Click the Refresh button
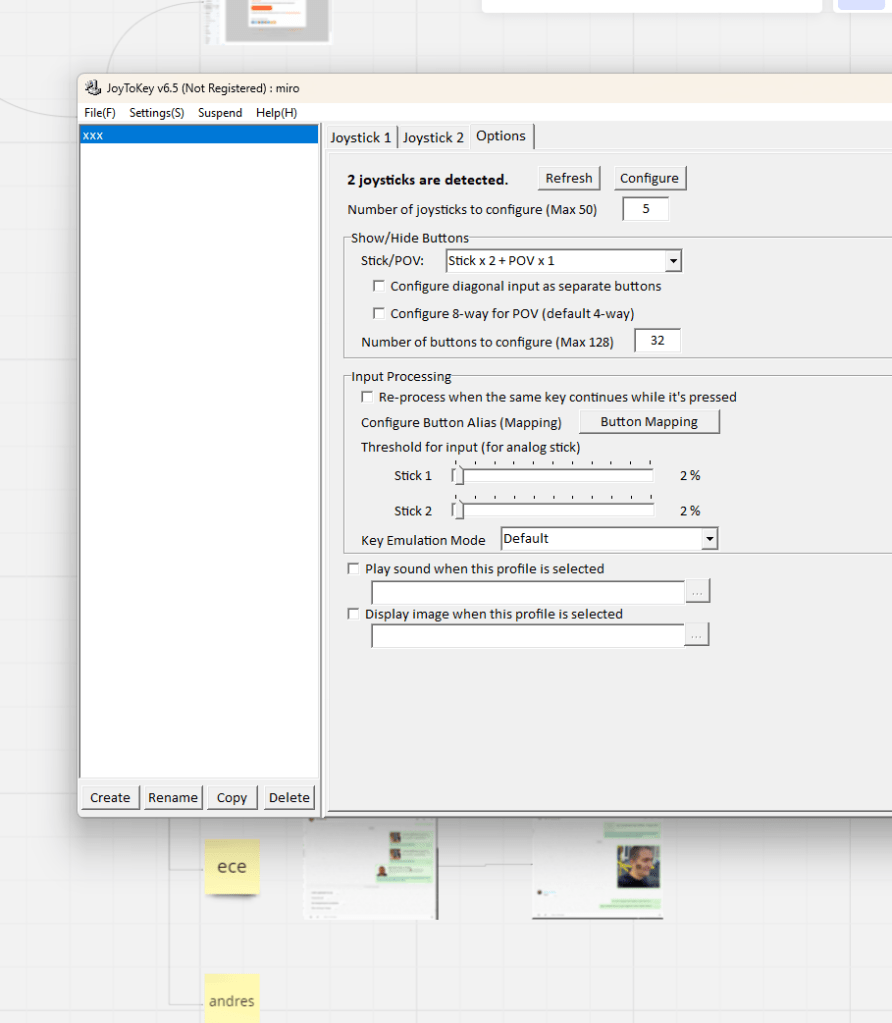 click(569, 178)
